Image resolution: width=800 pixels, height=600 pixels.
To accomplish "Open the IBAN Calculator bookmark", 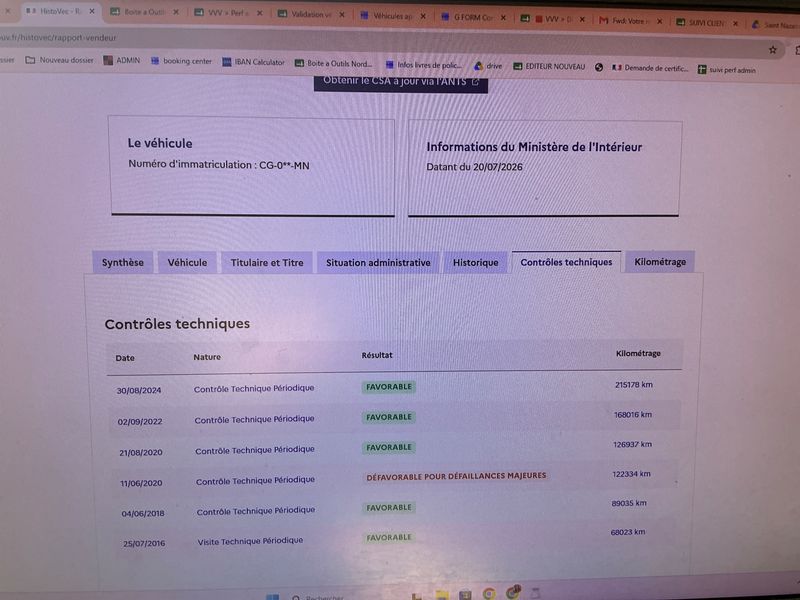I will click(253, 62).
